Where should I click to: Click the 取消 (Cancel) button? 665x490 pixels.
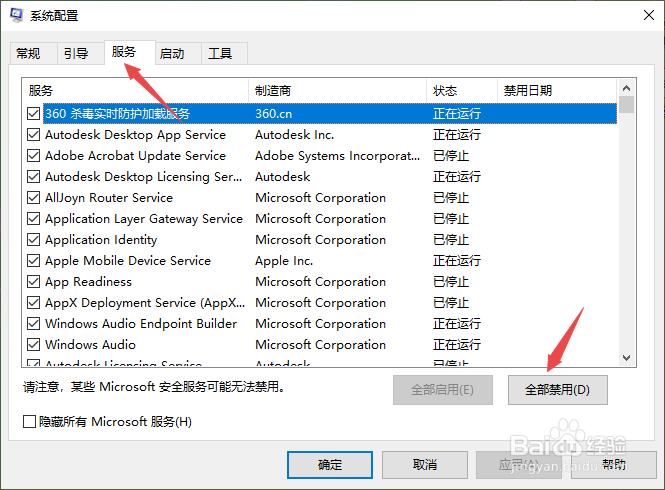click(424, 465)
